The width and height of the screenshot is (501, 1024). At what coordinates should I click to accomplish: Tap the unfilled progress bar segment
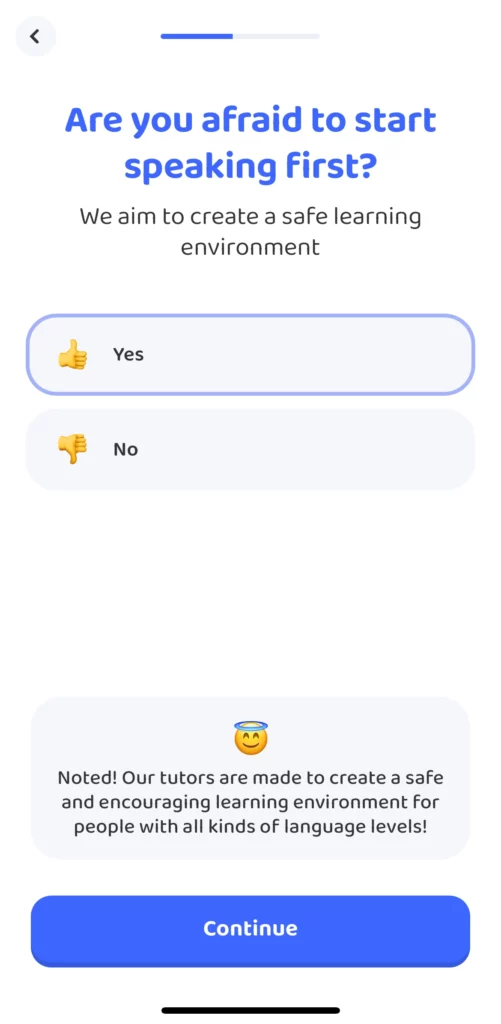276,37
